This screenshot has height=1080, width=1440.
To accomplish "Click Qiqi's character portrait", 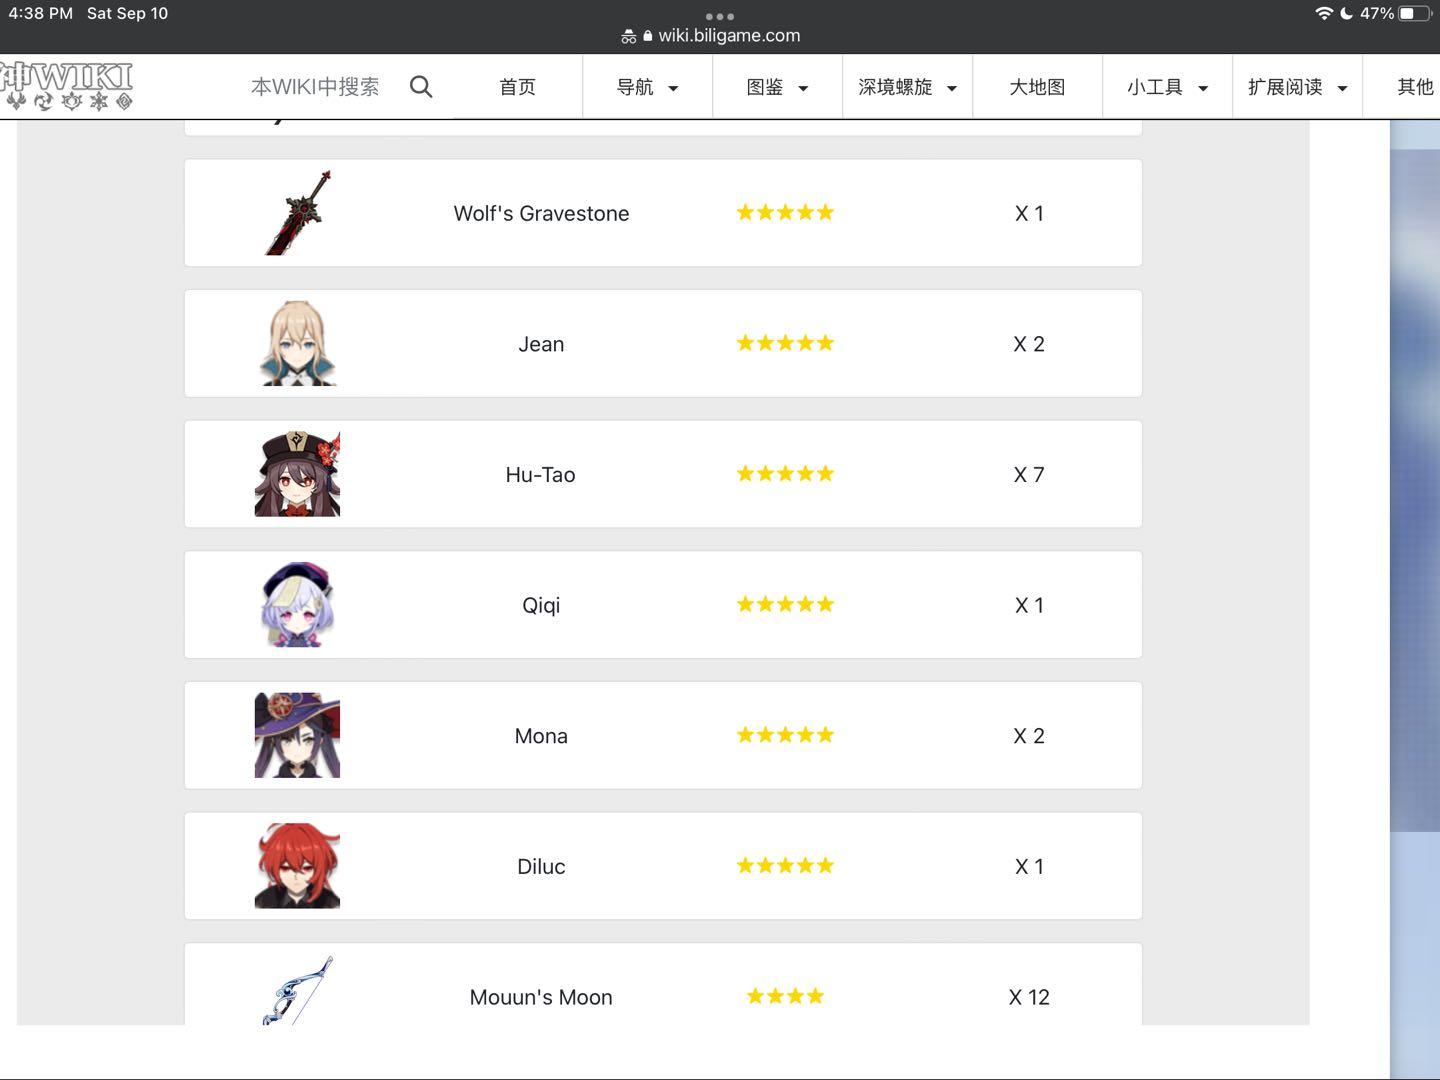I will click(x=298, y=605).
